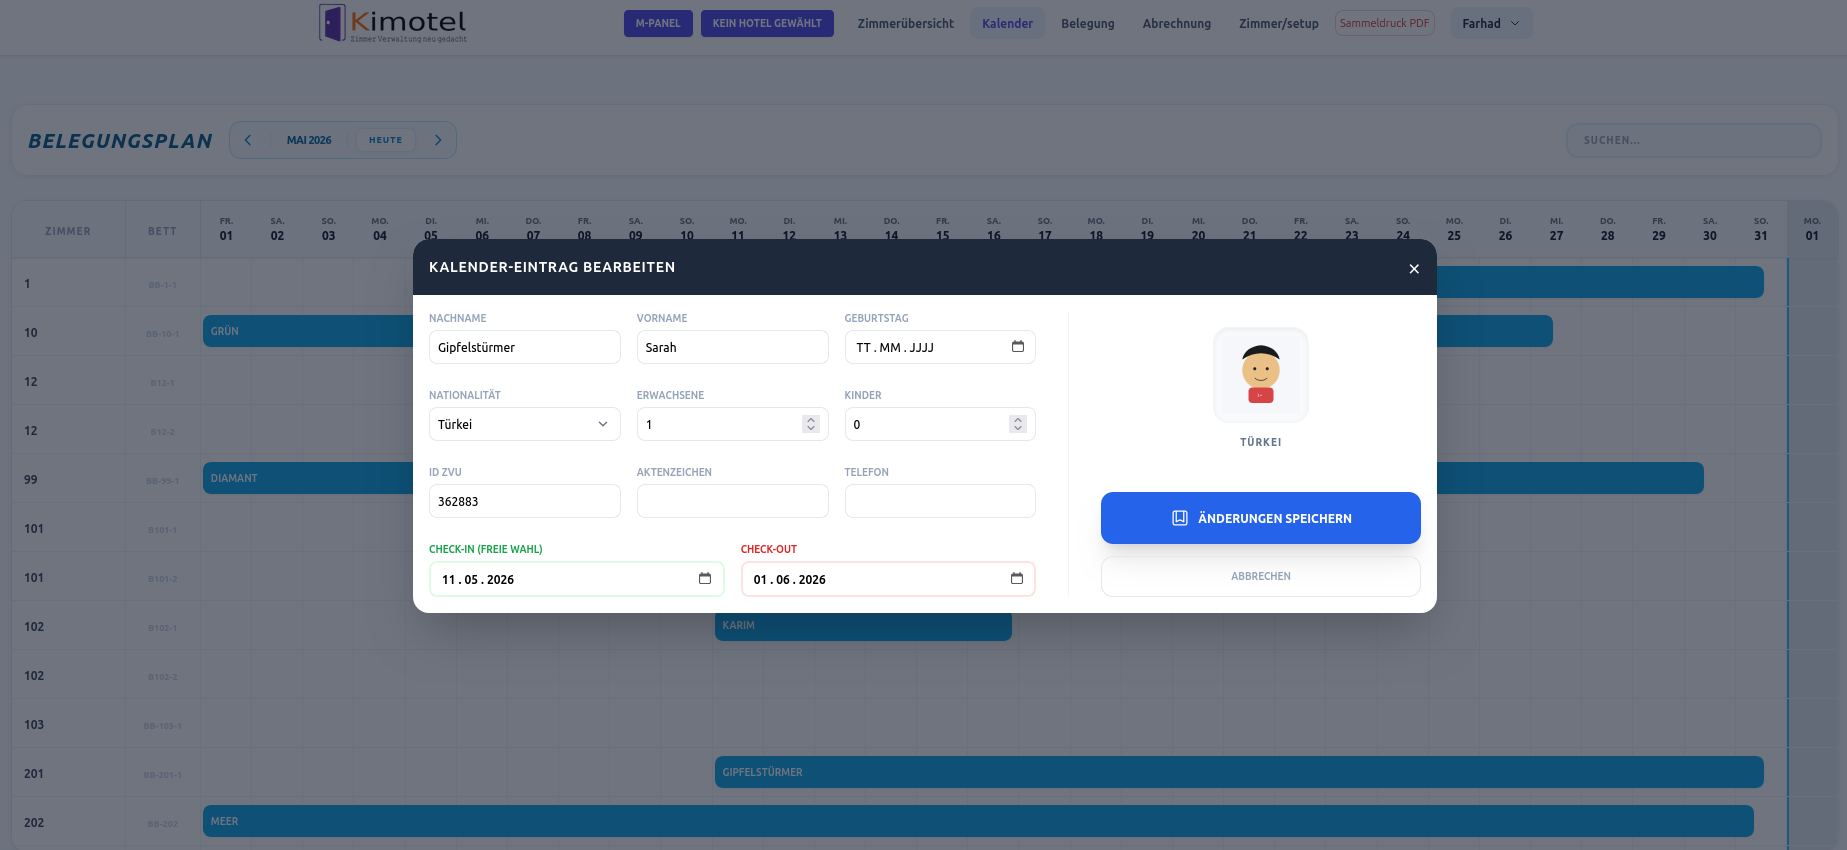Click the Kimotel logo
1847x850 pixels.
point(393,23)
